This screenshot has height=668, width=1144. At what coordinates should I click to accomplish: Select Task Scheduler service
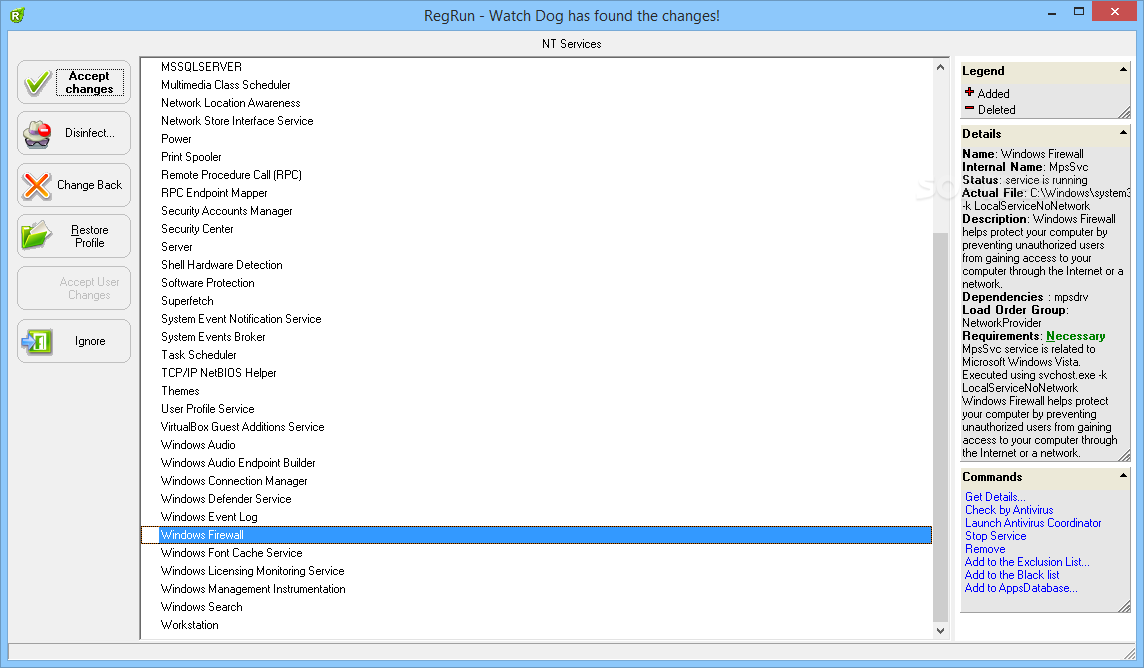tap(198, 355)
